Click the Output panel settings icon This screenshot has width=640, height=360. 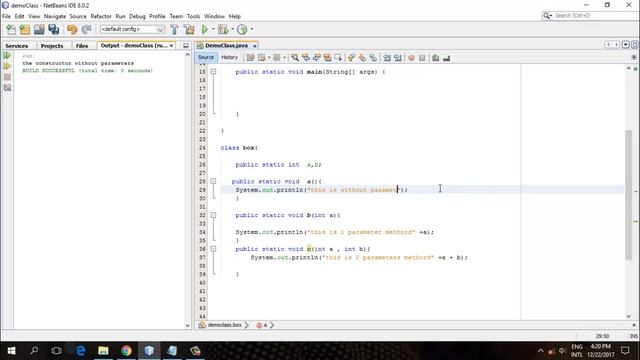tap(7, 88)
